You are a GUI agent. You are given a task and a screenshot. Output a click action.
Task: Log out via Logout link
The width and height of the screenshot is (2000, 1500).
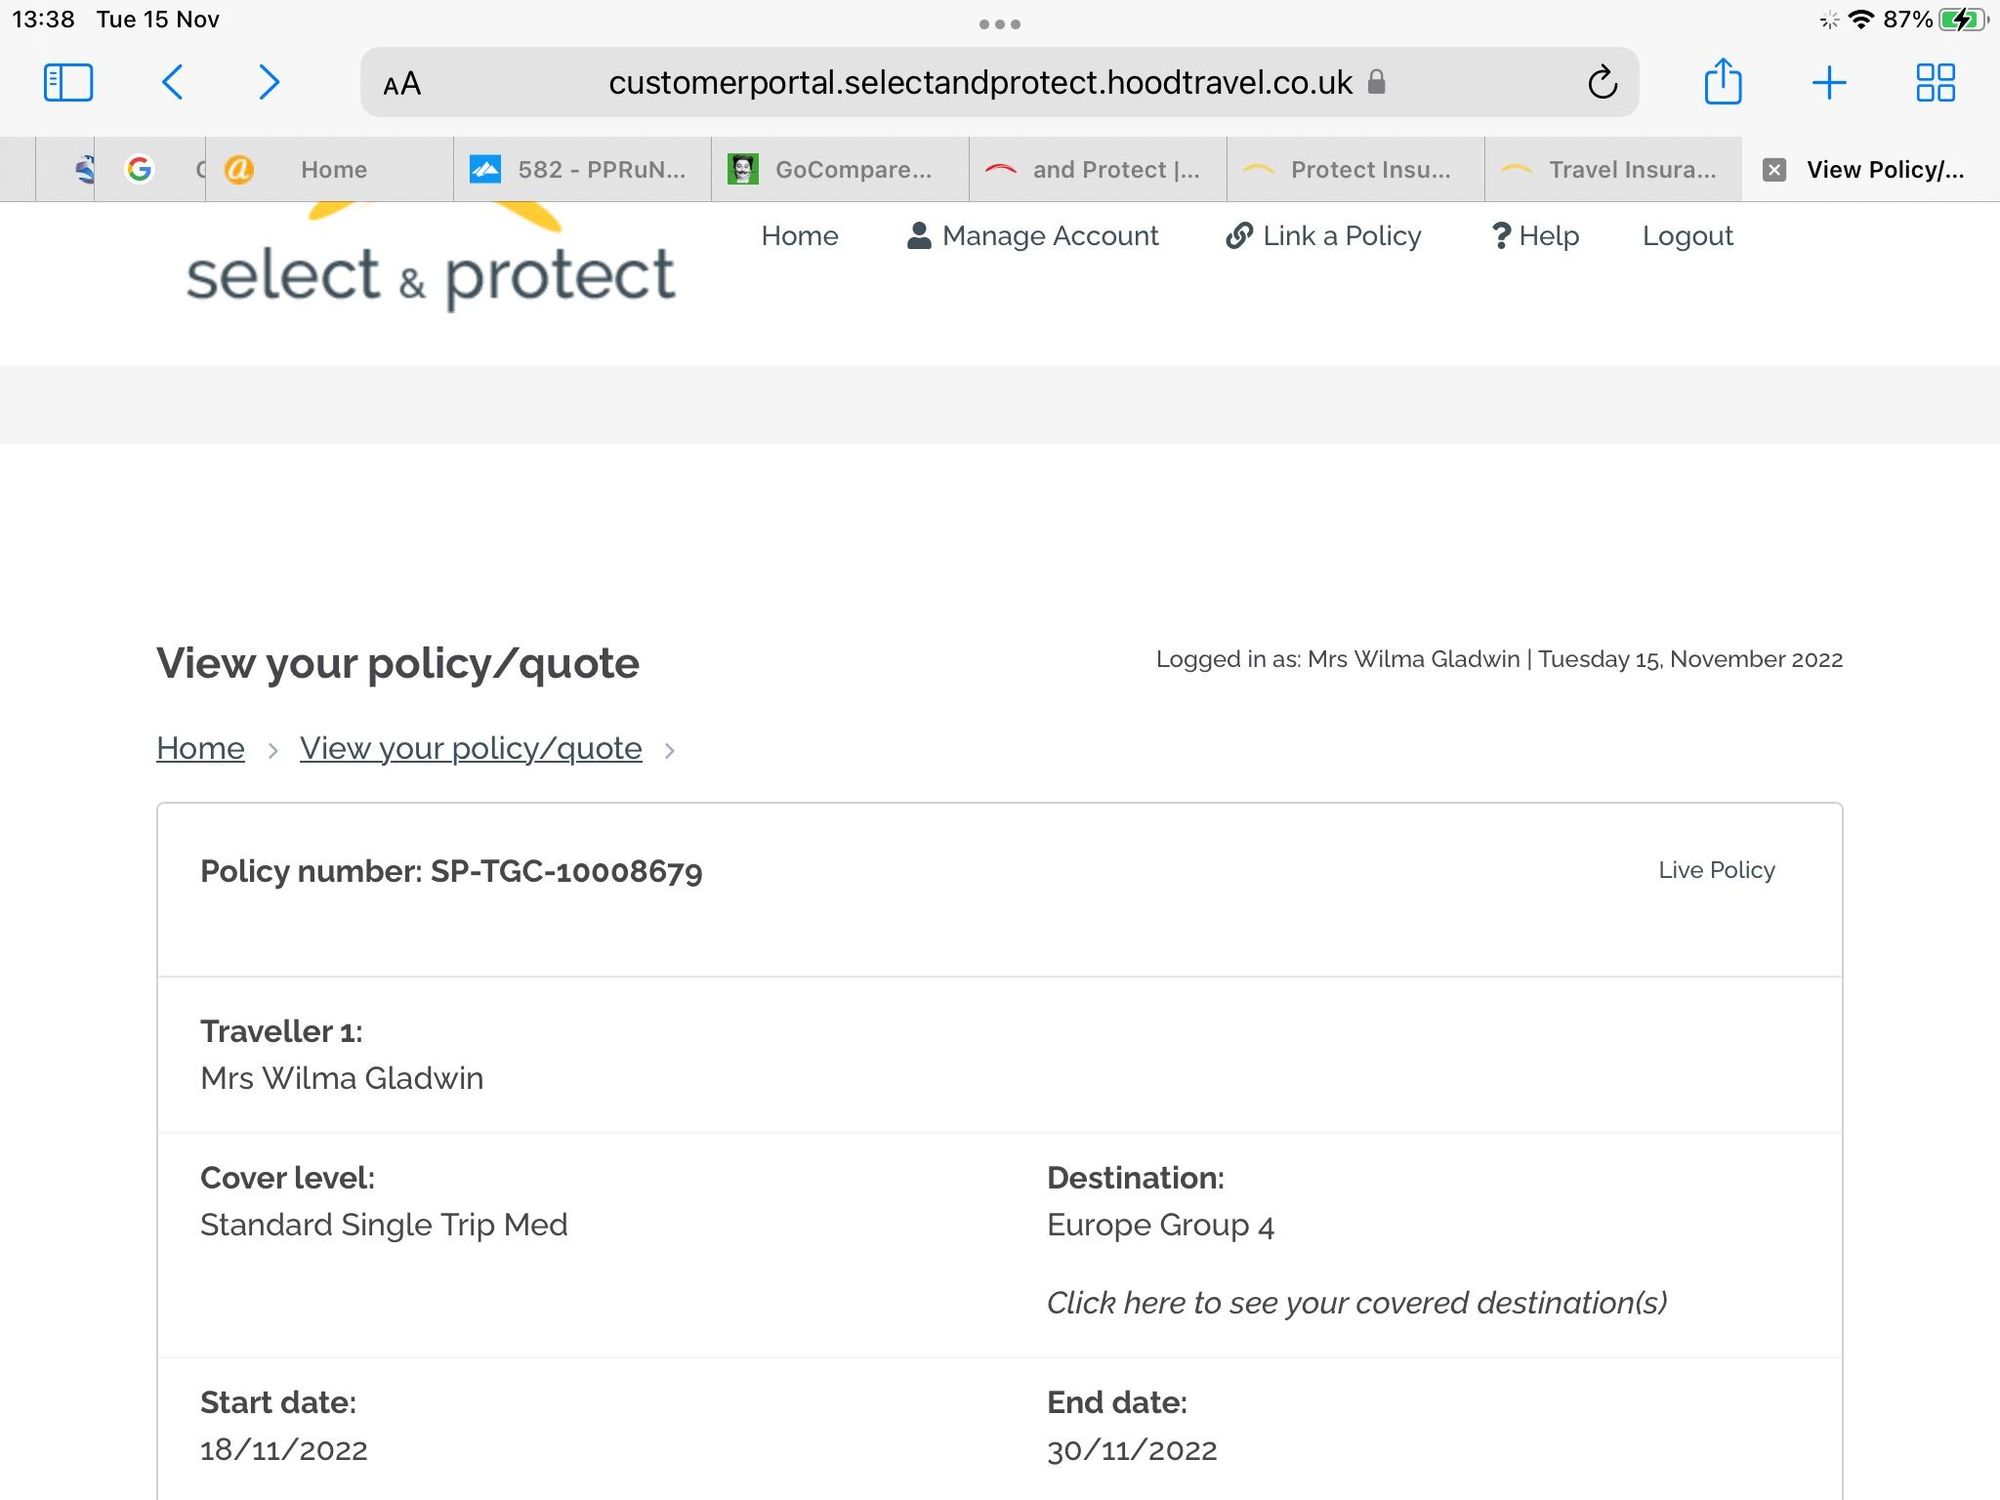tap(1687, 236)
